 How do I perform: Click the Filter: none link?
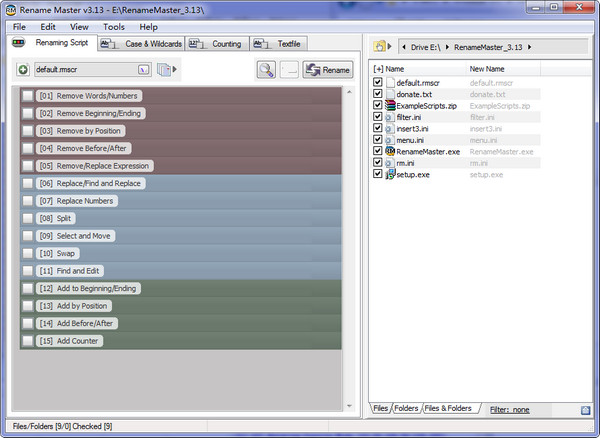coord(510,410)
